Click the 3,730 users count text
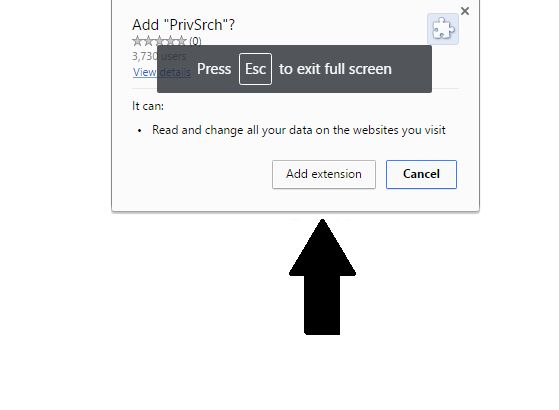 tap(159, 56)
